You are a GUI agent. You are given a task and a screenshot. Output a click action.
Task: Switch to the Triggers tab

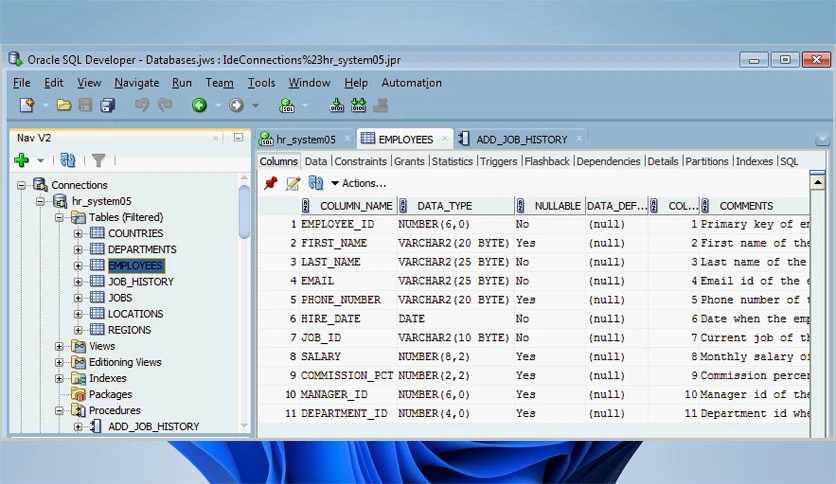[x=499, y=161]
